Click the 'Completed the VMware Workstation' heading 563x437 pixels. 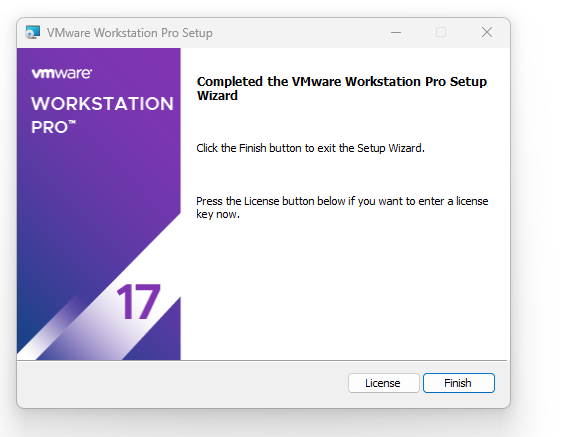point(341,82)
